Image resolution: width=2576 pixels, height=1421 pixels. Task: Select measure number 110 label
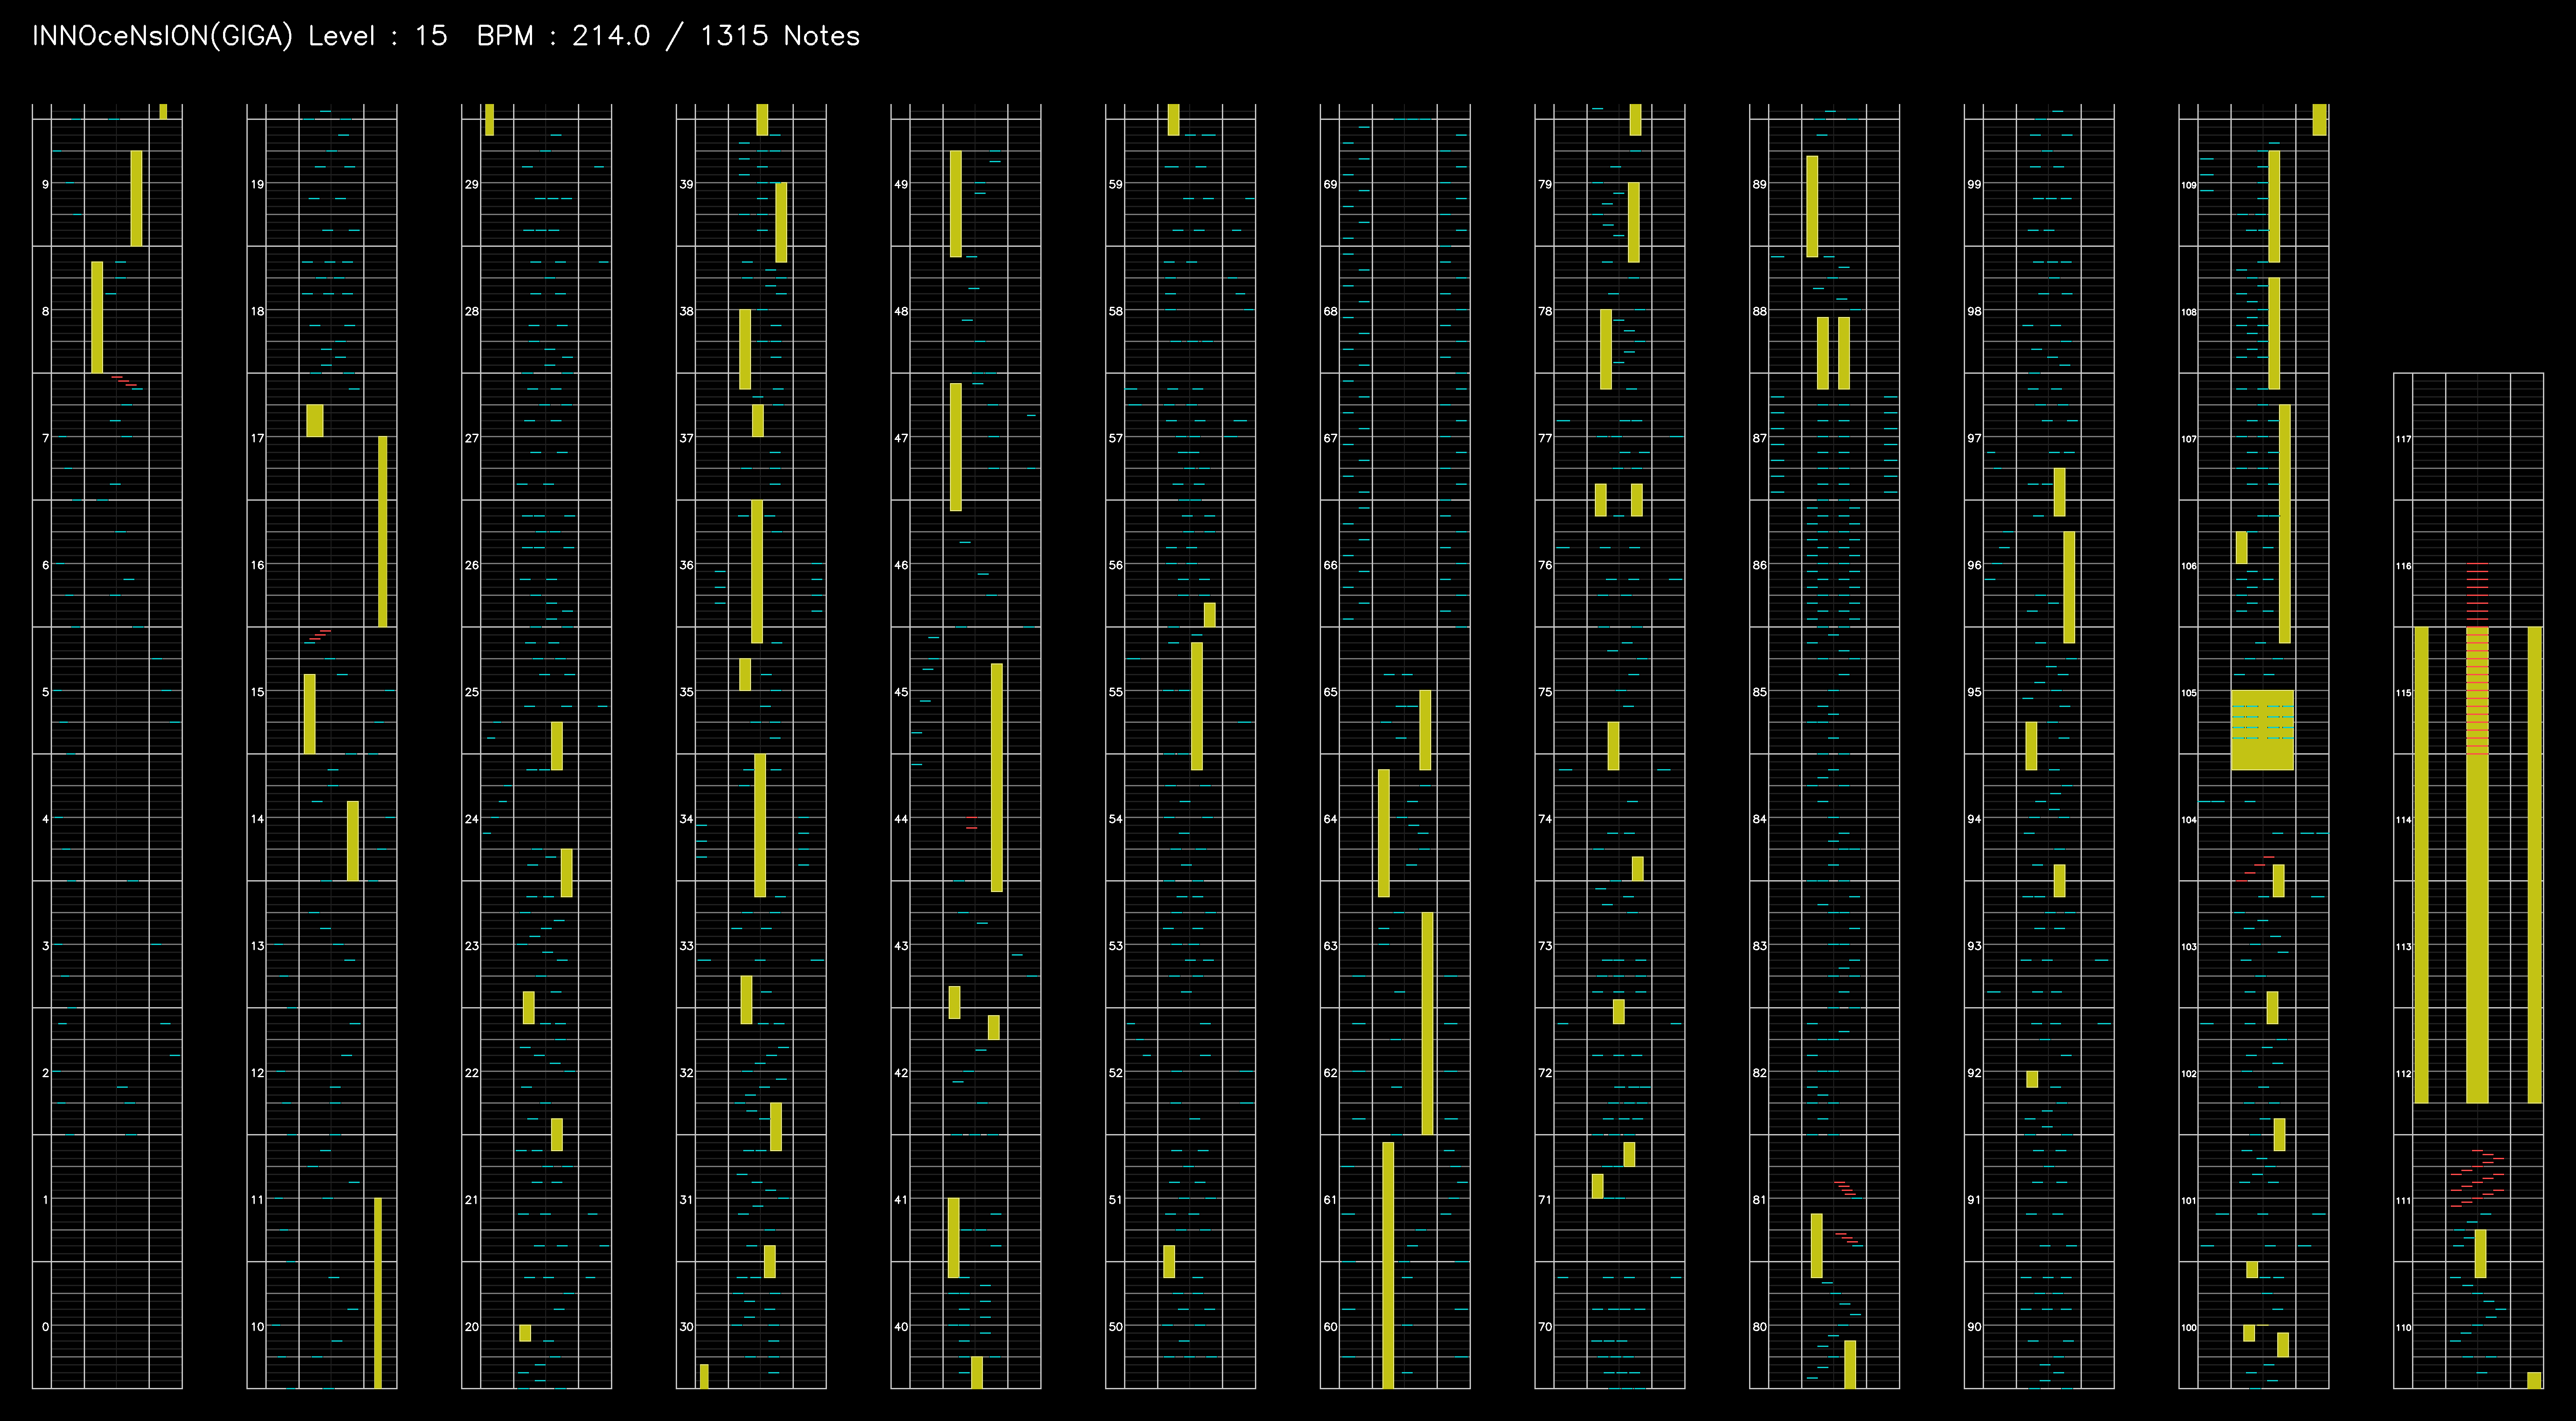click(x=2403, y=1327)
